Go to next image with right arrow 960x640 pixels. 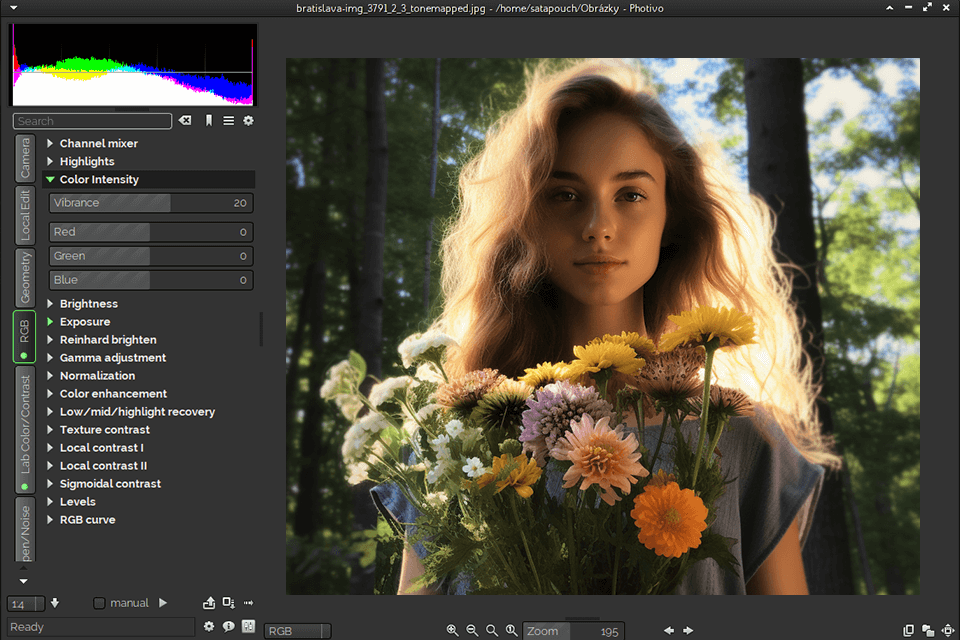coord(688,630)
